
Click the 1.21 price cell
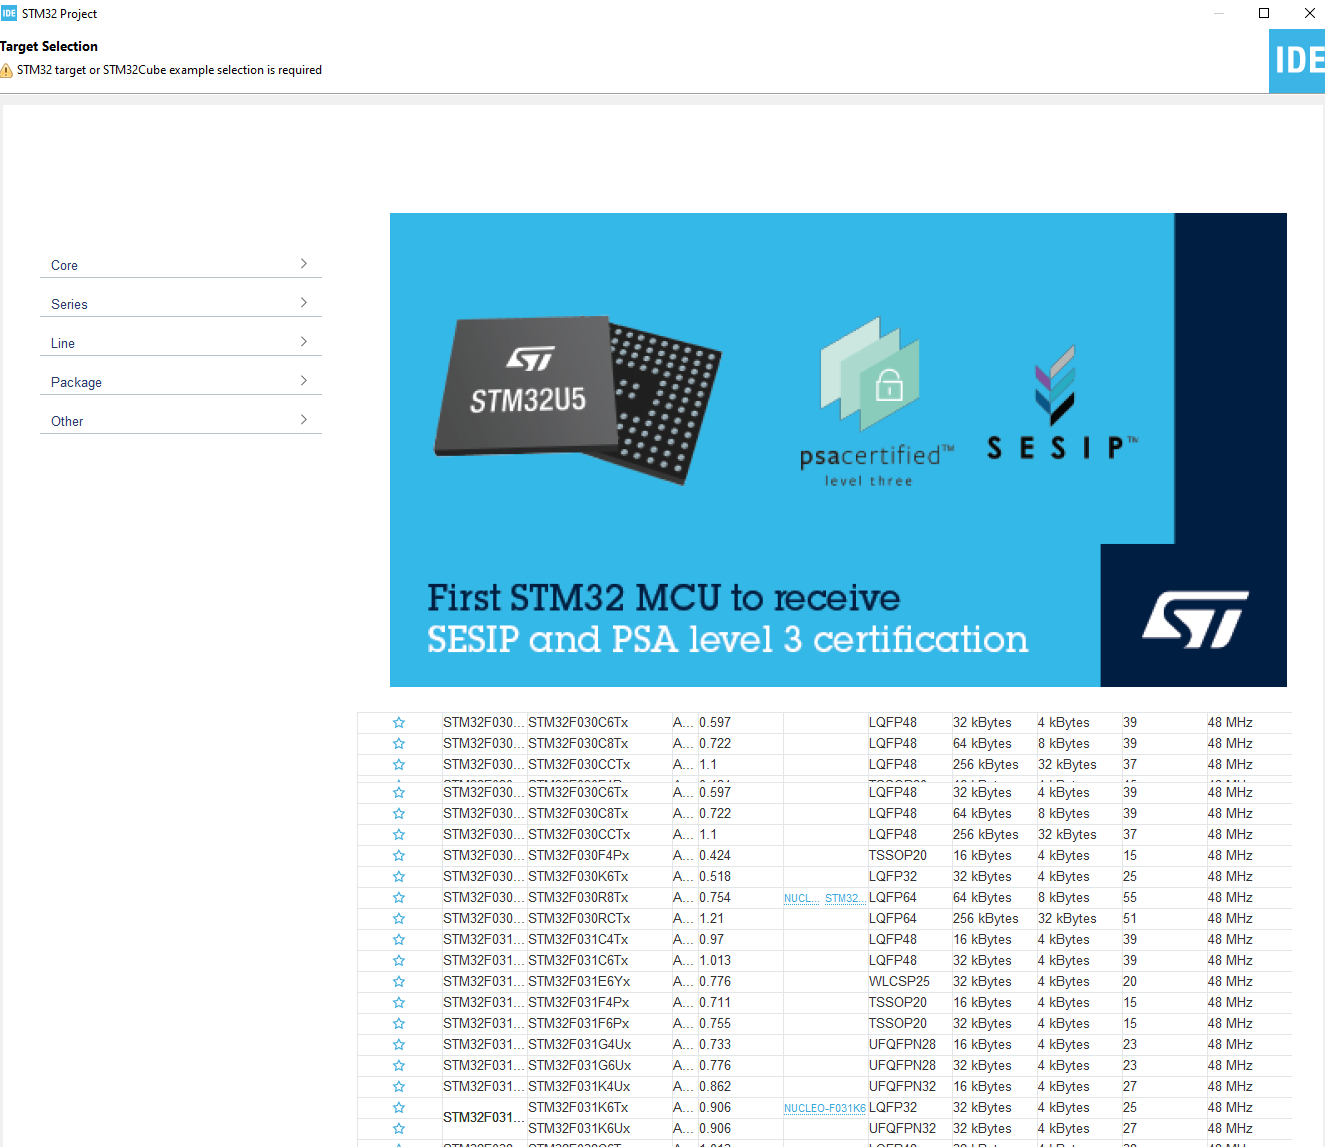(x=712, y=918)
